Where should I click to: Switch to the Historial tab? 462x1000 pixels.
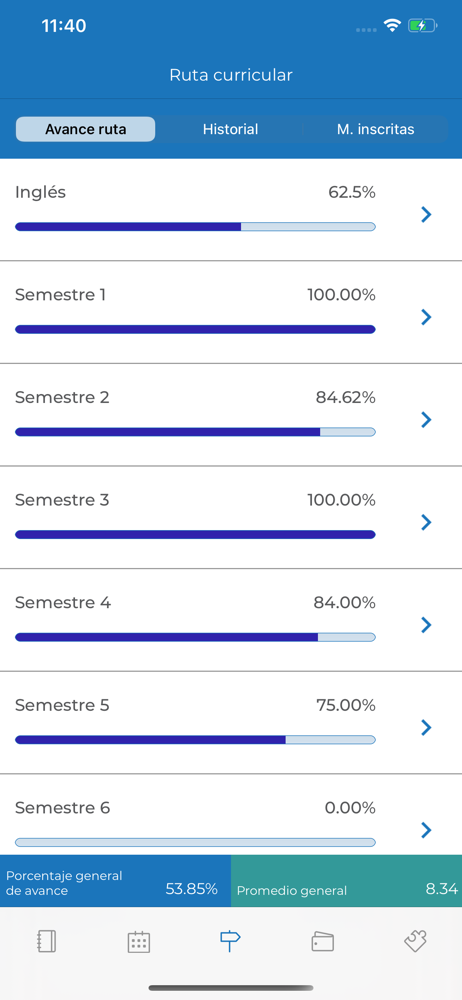click(230, 129)
